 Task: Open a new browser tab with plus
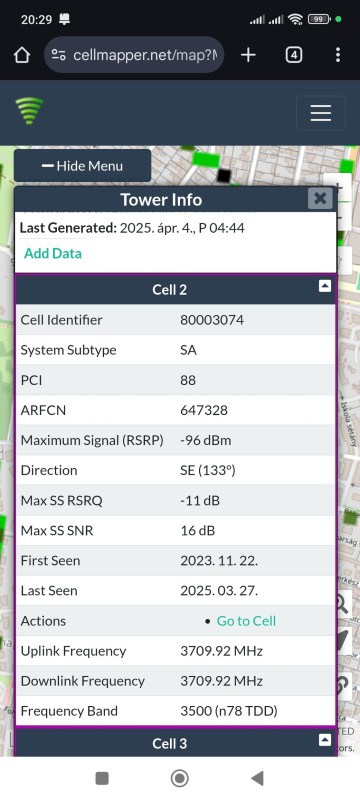coord(248,55)
